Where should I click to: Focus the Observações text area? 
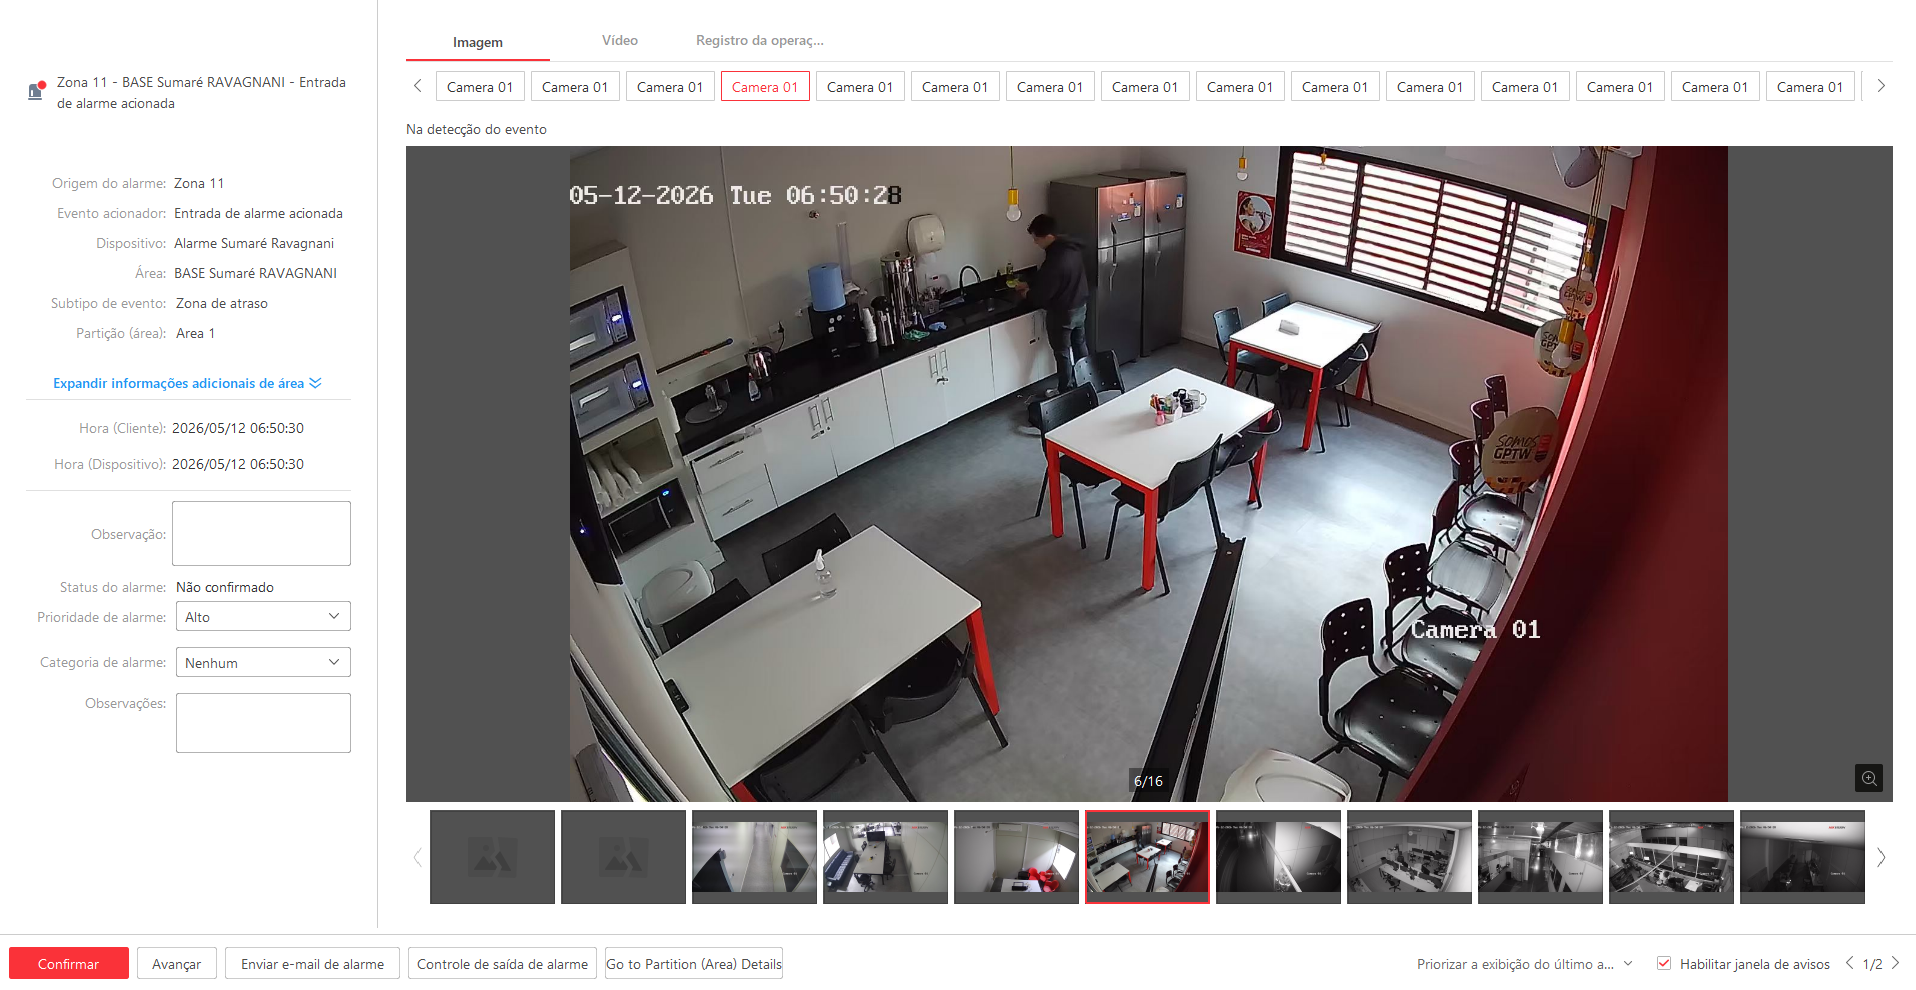coord(263,722)
